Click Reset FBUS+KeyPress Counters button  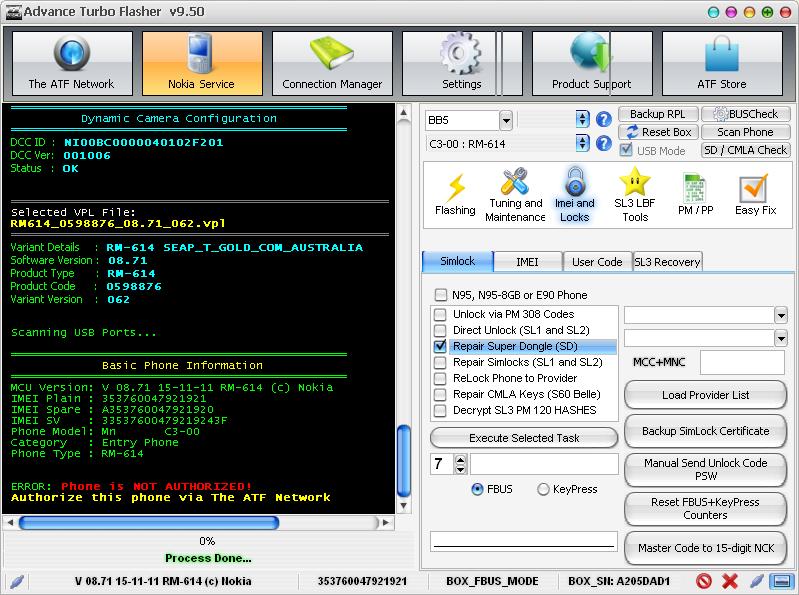tap(705, 508)
